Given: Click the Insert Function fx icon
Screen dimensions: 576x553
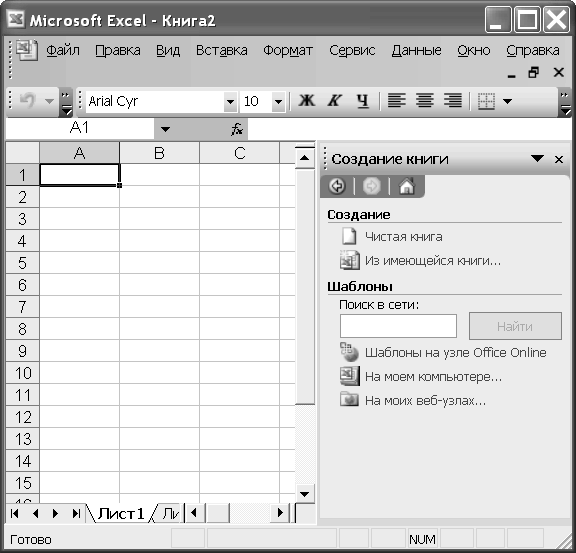Looking at the screenshot, I should click(237, 129).
